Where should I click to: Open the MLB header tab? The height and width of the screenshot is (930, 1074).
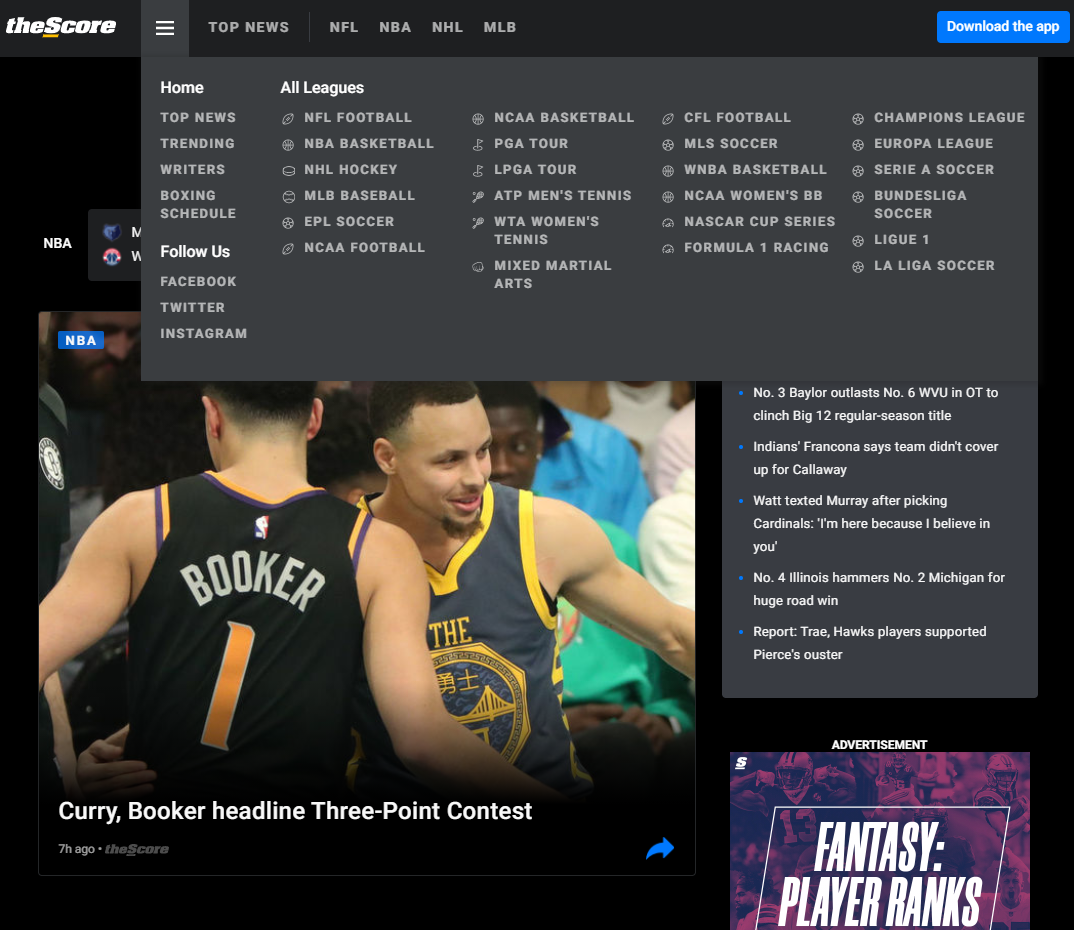coord(500,27)
